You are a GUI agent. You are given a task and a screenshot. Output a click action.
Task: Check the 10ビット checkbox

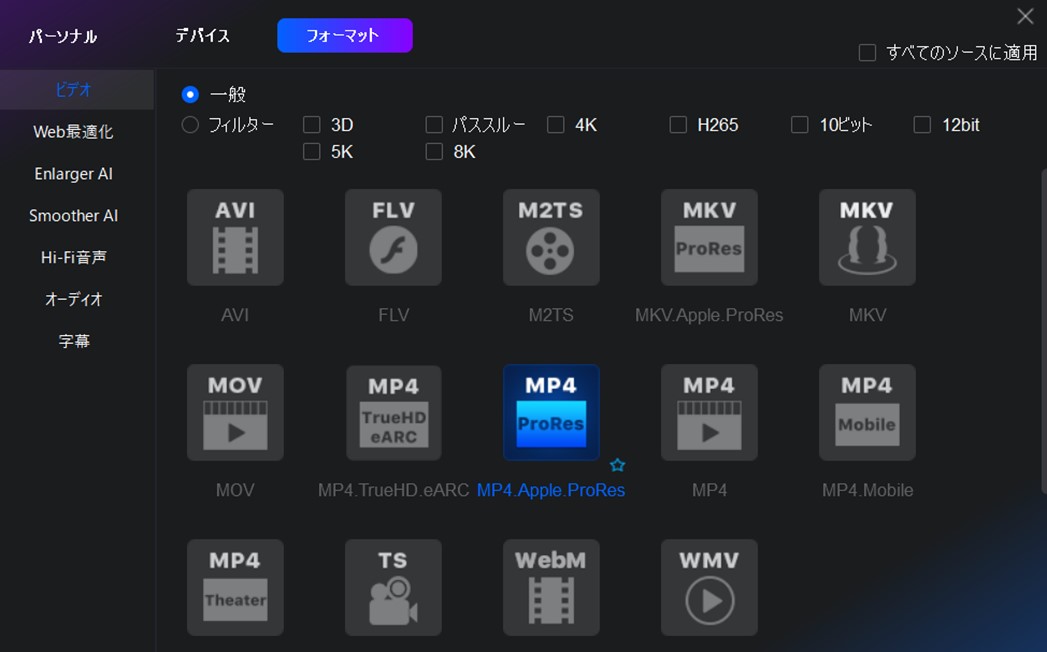tap(799, 125)
